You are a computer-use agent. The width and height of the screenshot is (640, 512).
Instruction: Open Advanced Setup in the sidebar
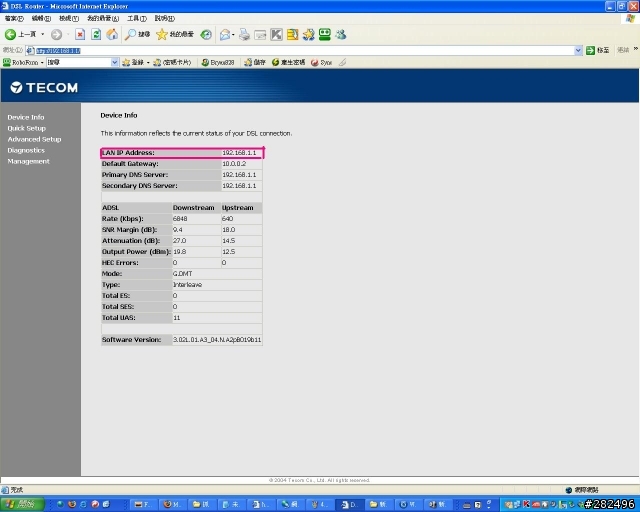(34, 139)
